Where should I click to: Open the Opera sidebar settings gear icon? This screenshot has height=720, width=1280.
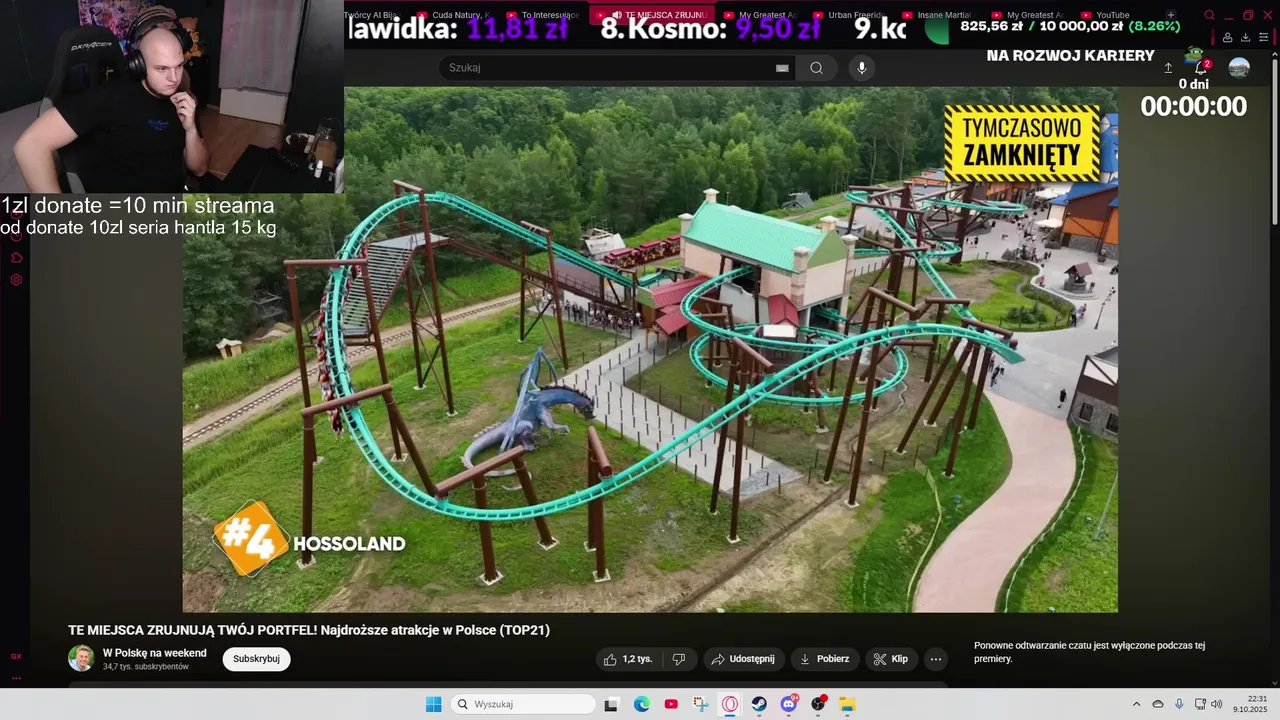tap(16, 280)
